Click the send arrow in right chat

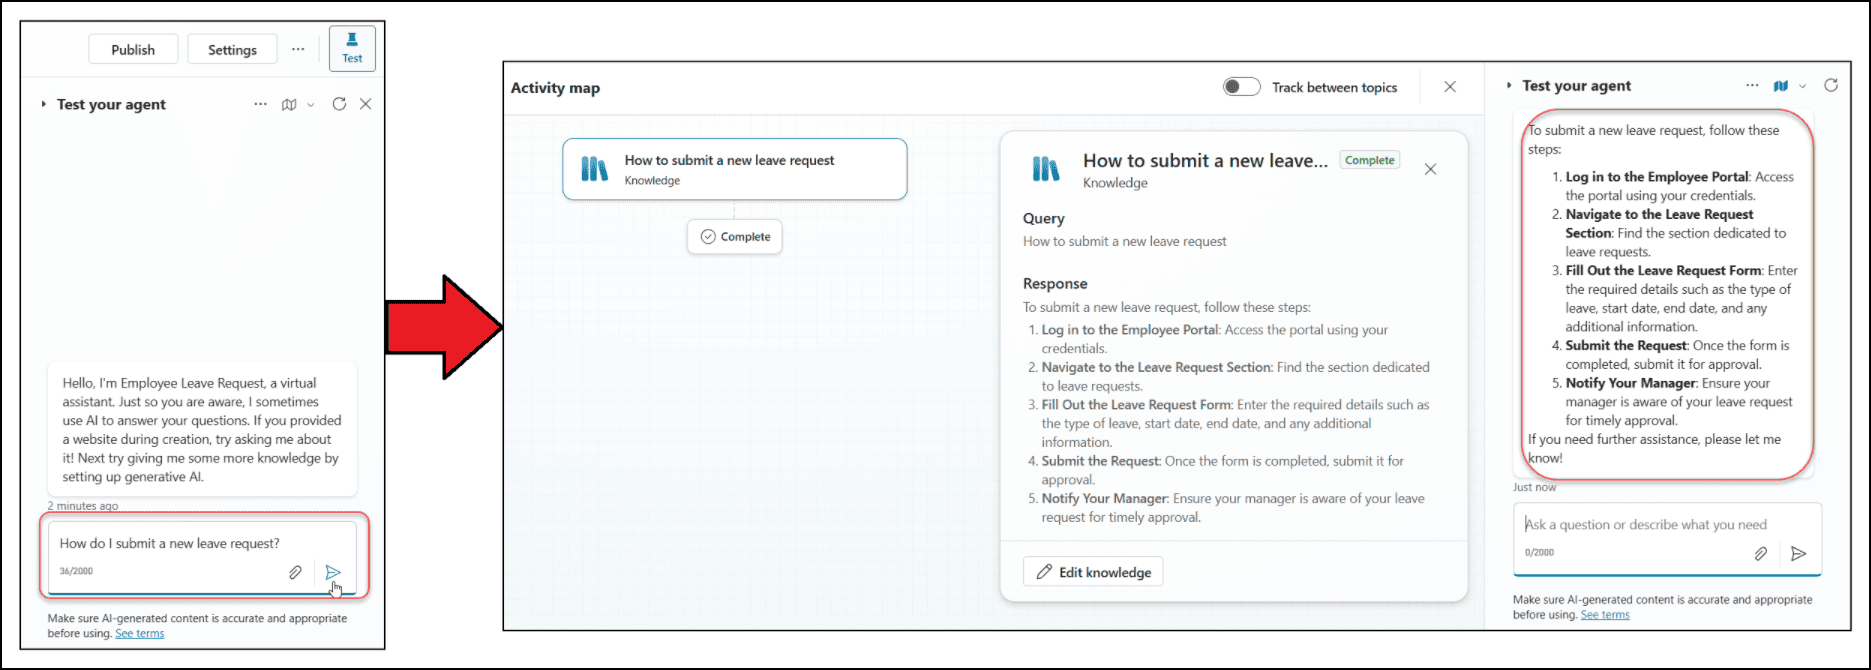click(x=1798, y=553)
